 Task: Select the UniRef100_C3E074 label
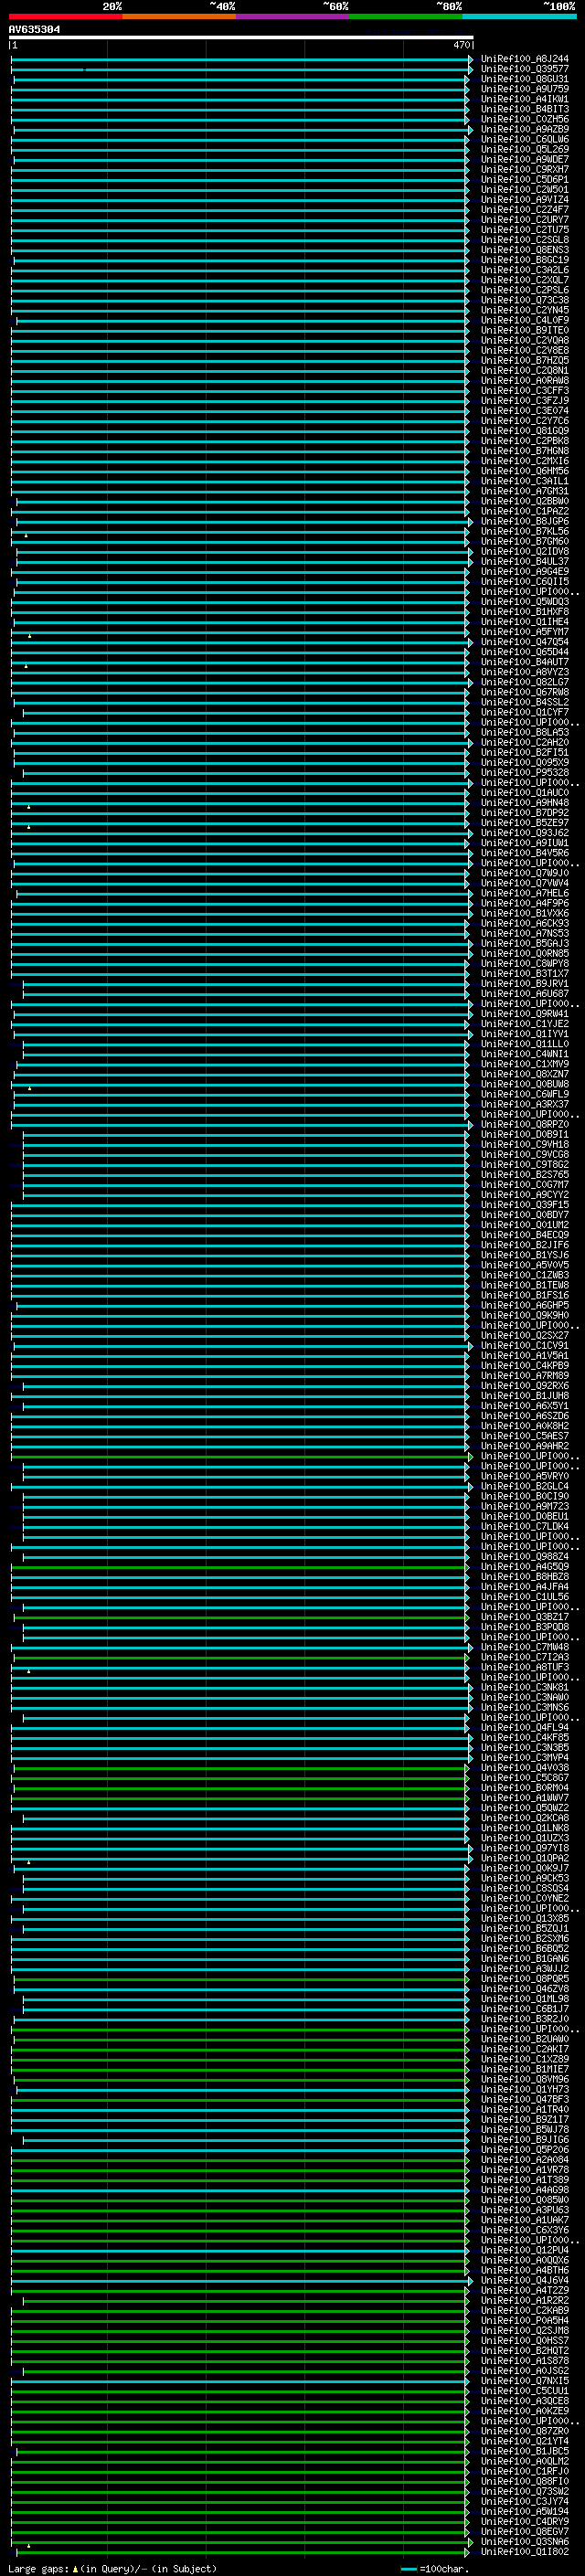524,410
